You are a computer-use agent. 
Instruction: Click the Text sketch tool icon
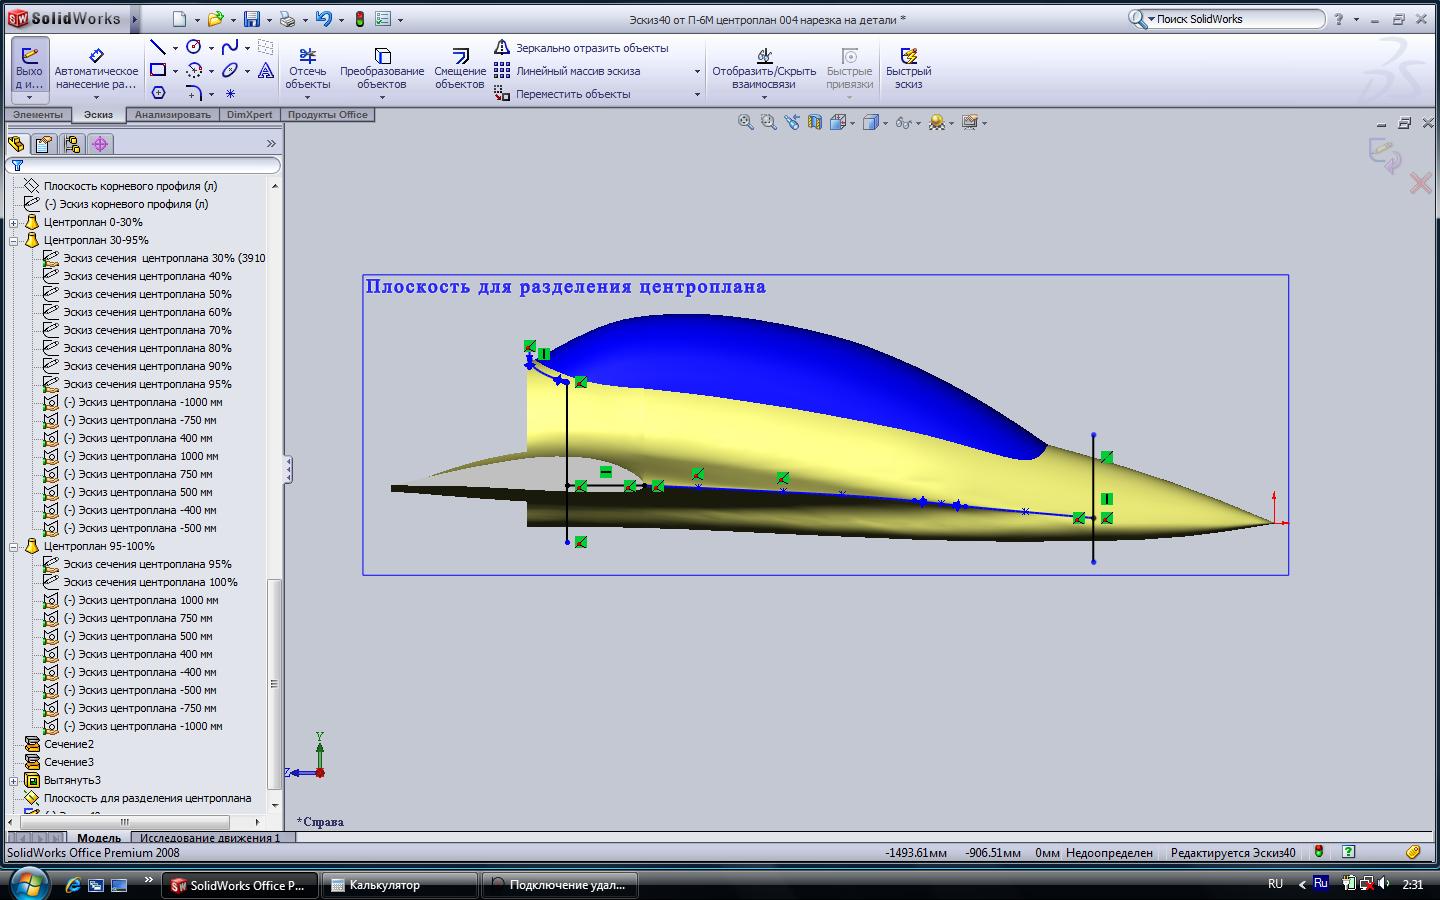(x=266, y=70)
